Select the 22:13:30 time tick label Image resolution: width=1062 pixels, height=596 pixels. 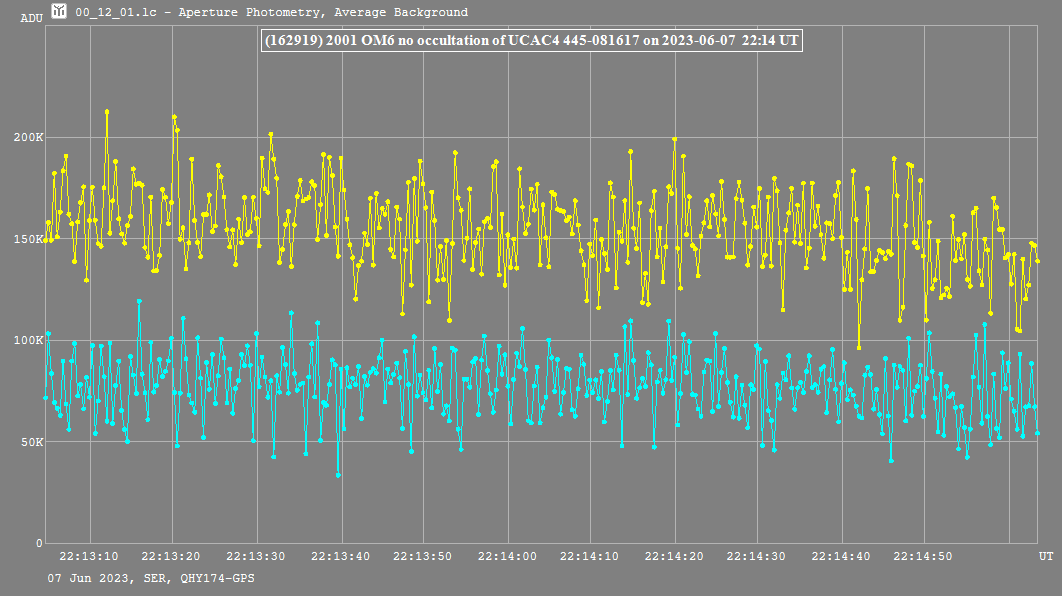(x=256, y=556)
